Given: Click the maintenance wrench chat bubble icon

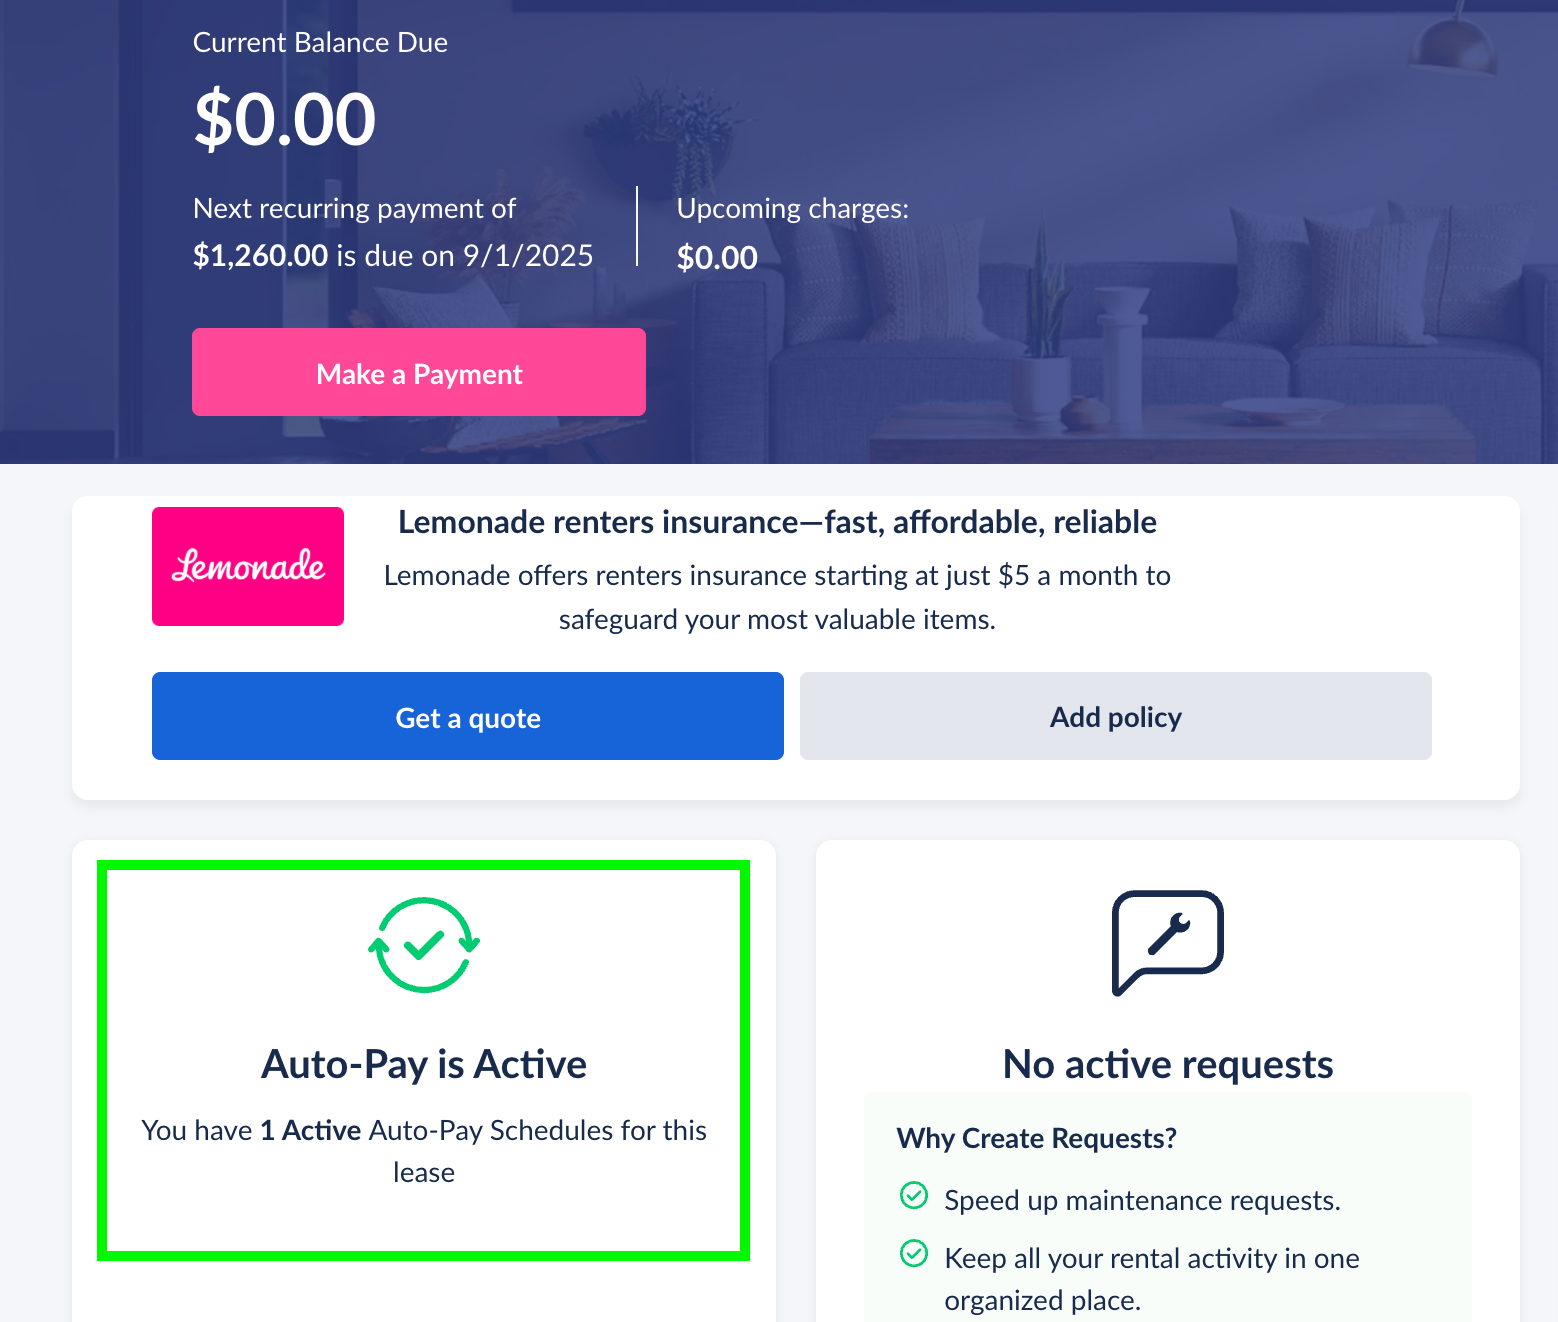Looking at the screenshot, I should [1168, 942].
